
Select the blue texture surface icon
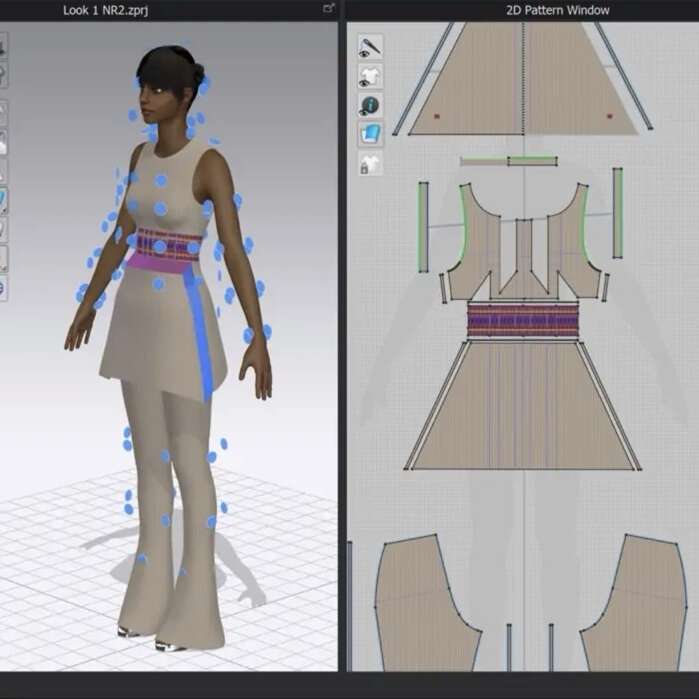[370, 134]
